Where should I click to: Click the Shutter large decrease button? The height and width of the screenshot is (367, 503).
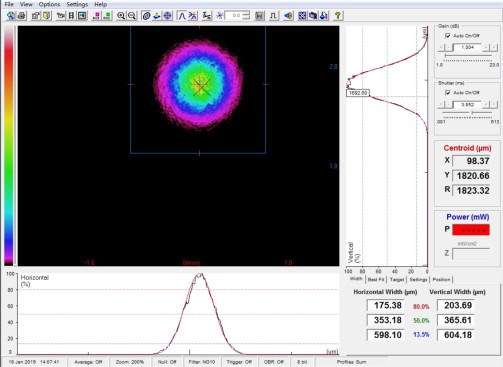[x=441, y=105]
